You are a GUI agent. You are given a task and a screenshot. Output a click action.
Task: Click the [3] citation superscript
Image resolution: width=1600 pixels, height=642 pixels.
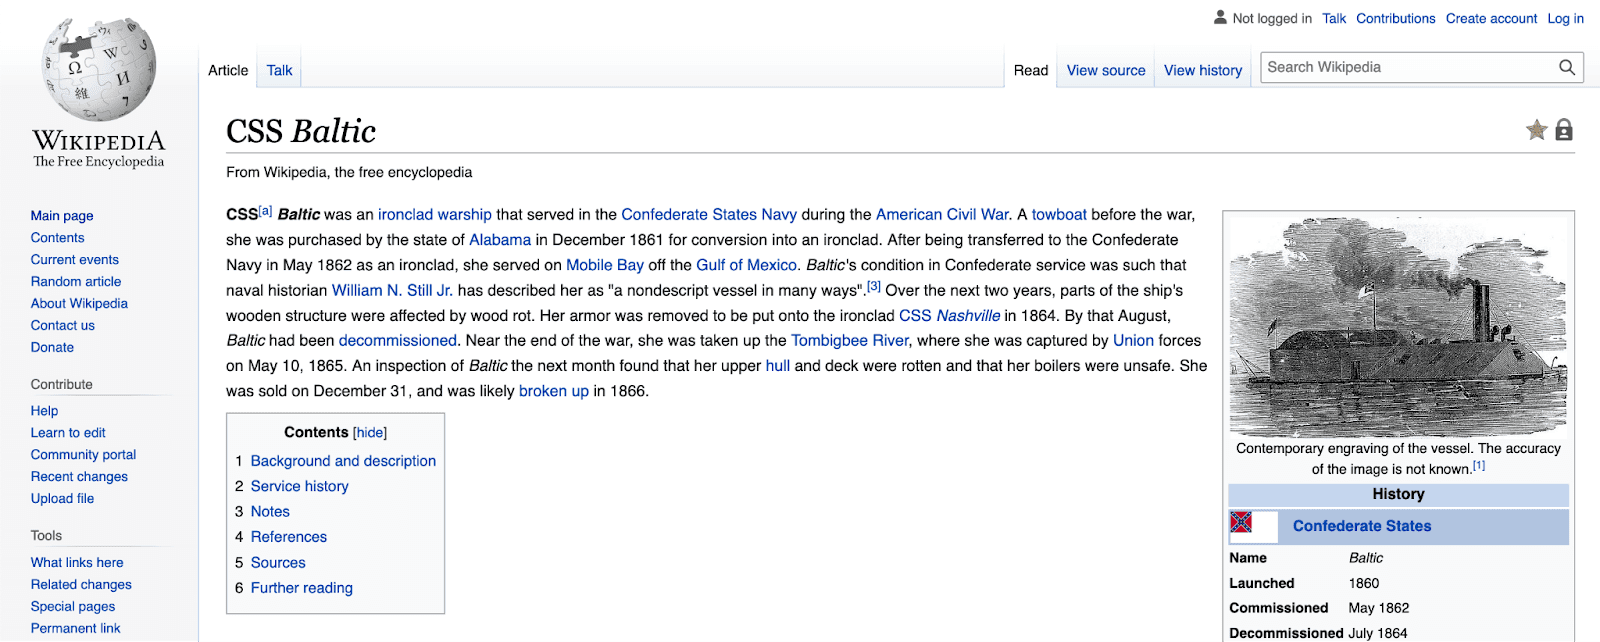[873, 286]
